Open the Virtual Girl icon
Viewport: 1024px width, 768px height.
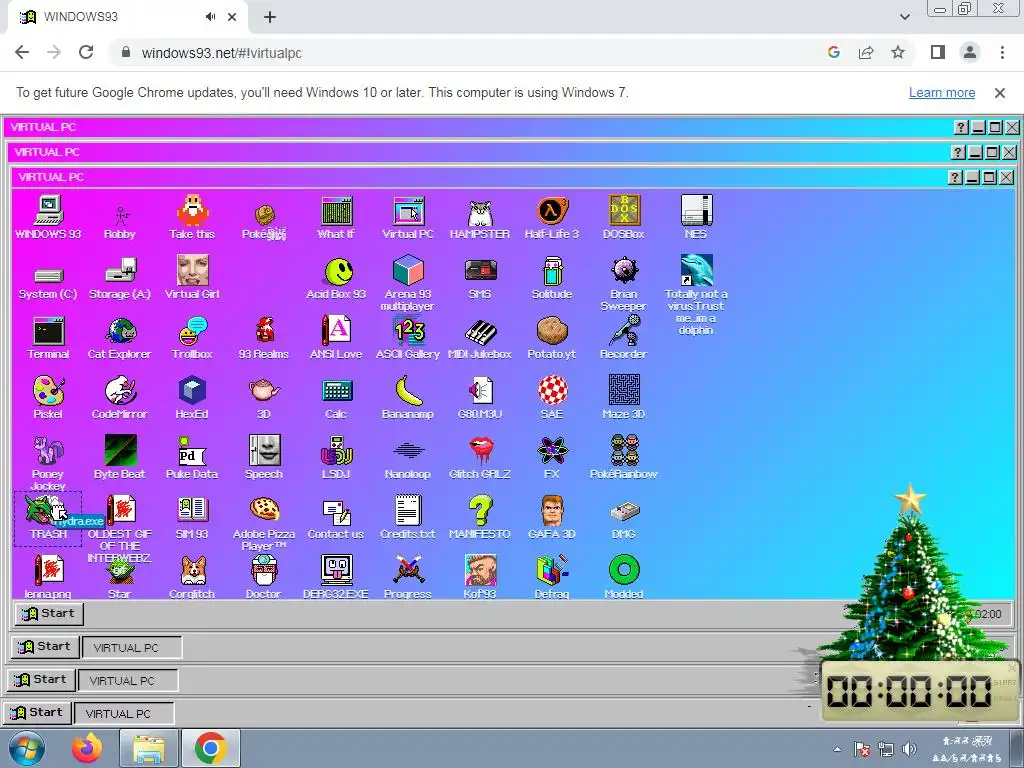click(192, 278)
